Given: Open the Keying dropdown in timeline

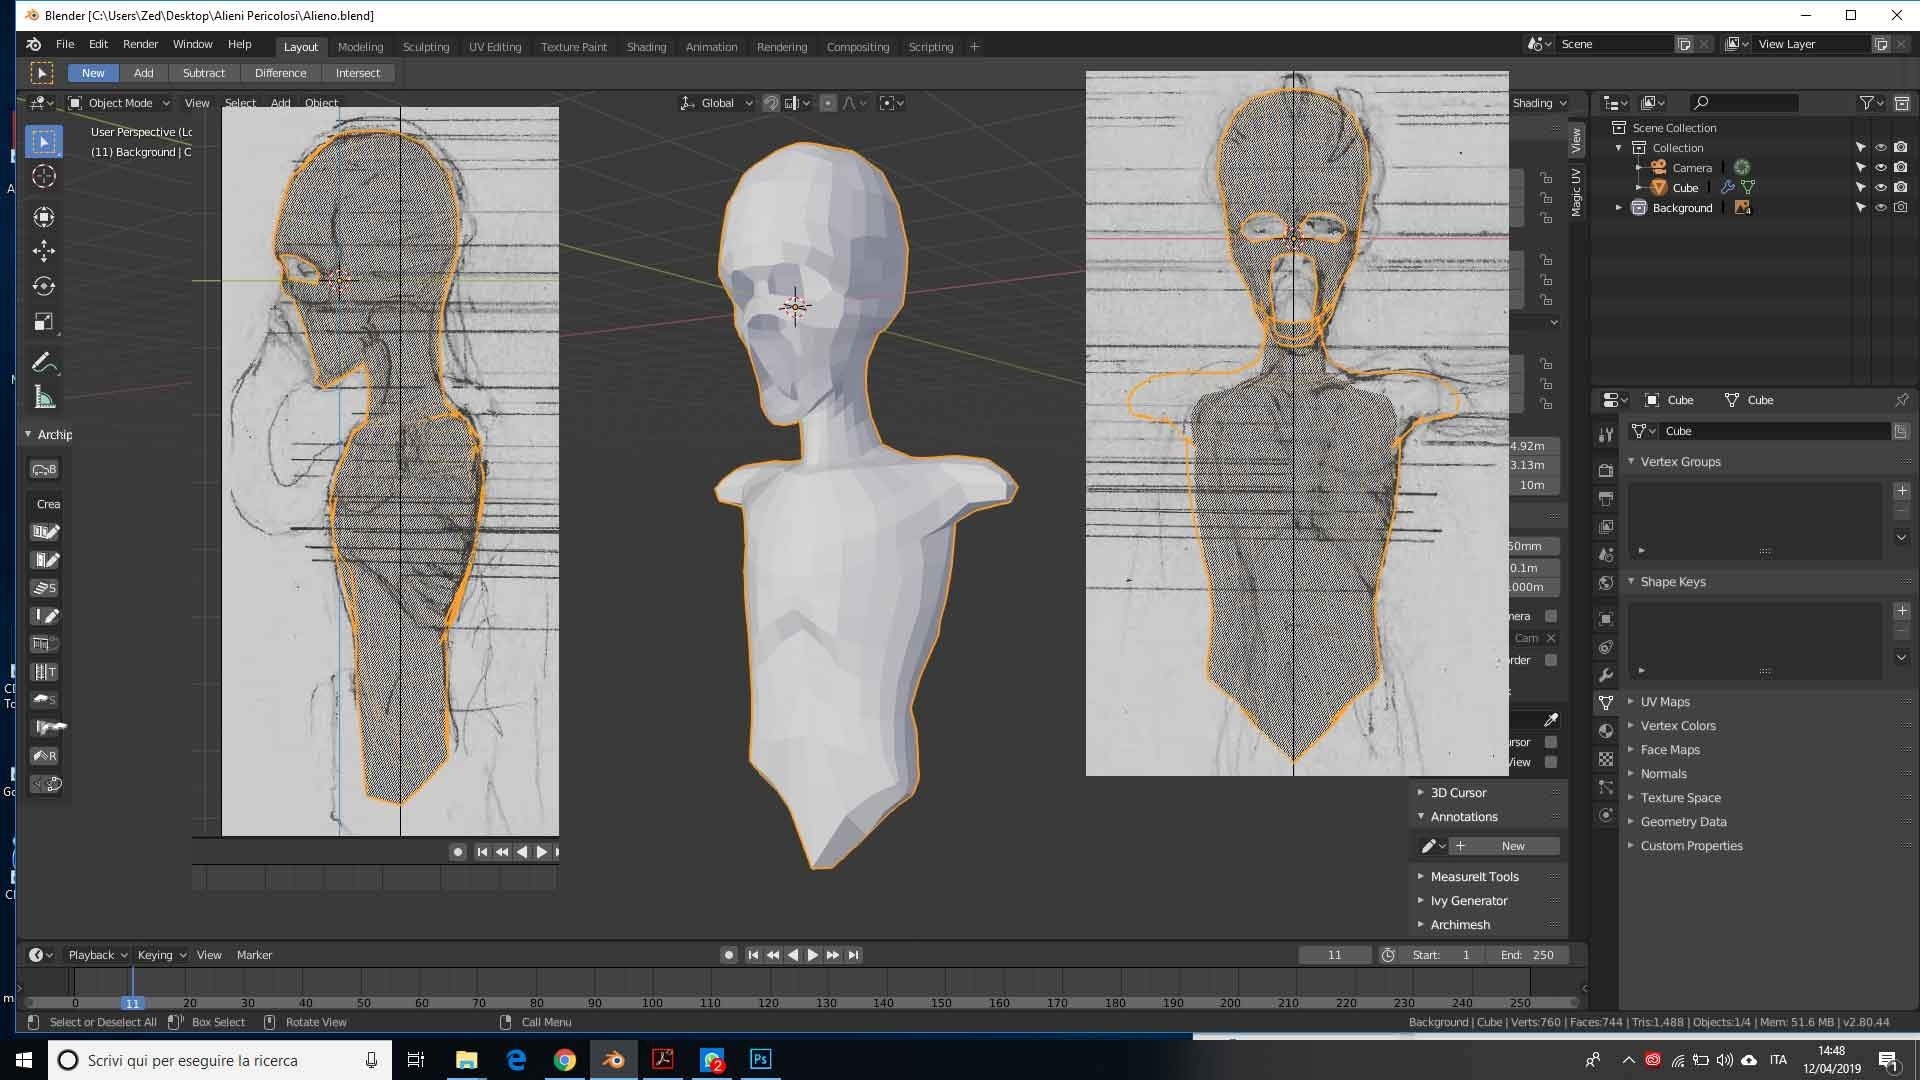Looking at the screenshot, I should (162, 955).
